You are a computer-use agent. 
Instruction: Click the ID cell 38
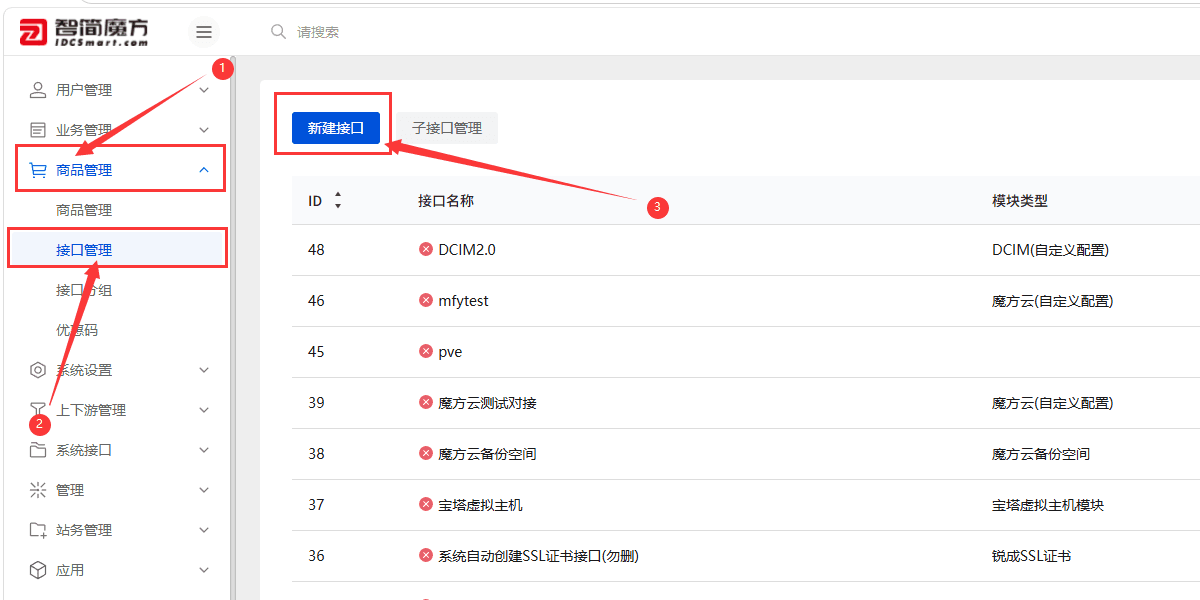316,454
